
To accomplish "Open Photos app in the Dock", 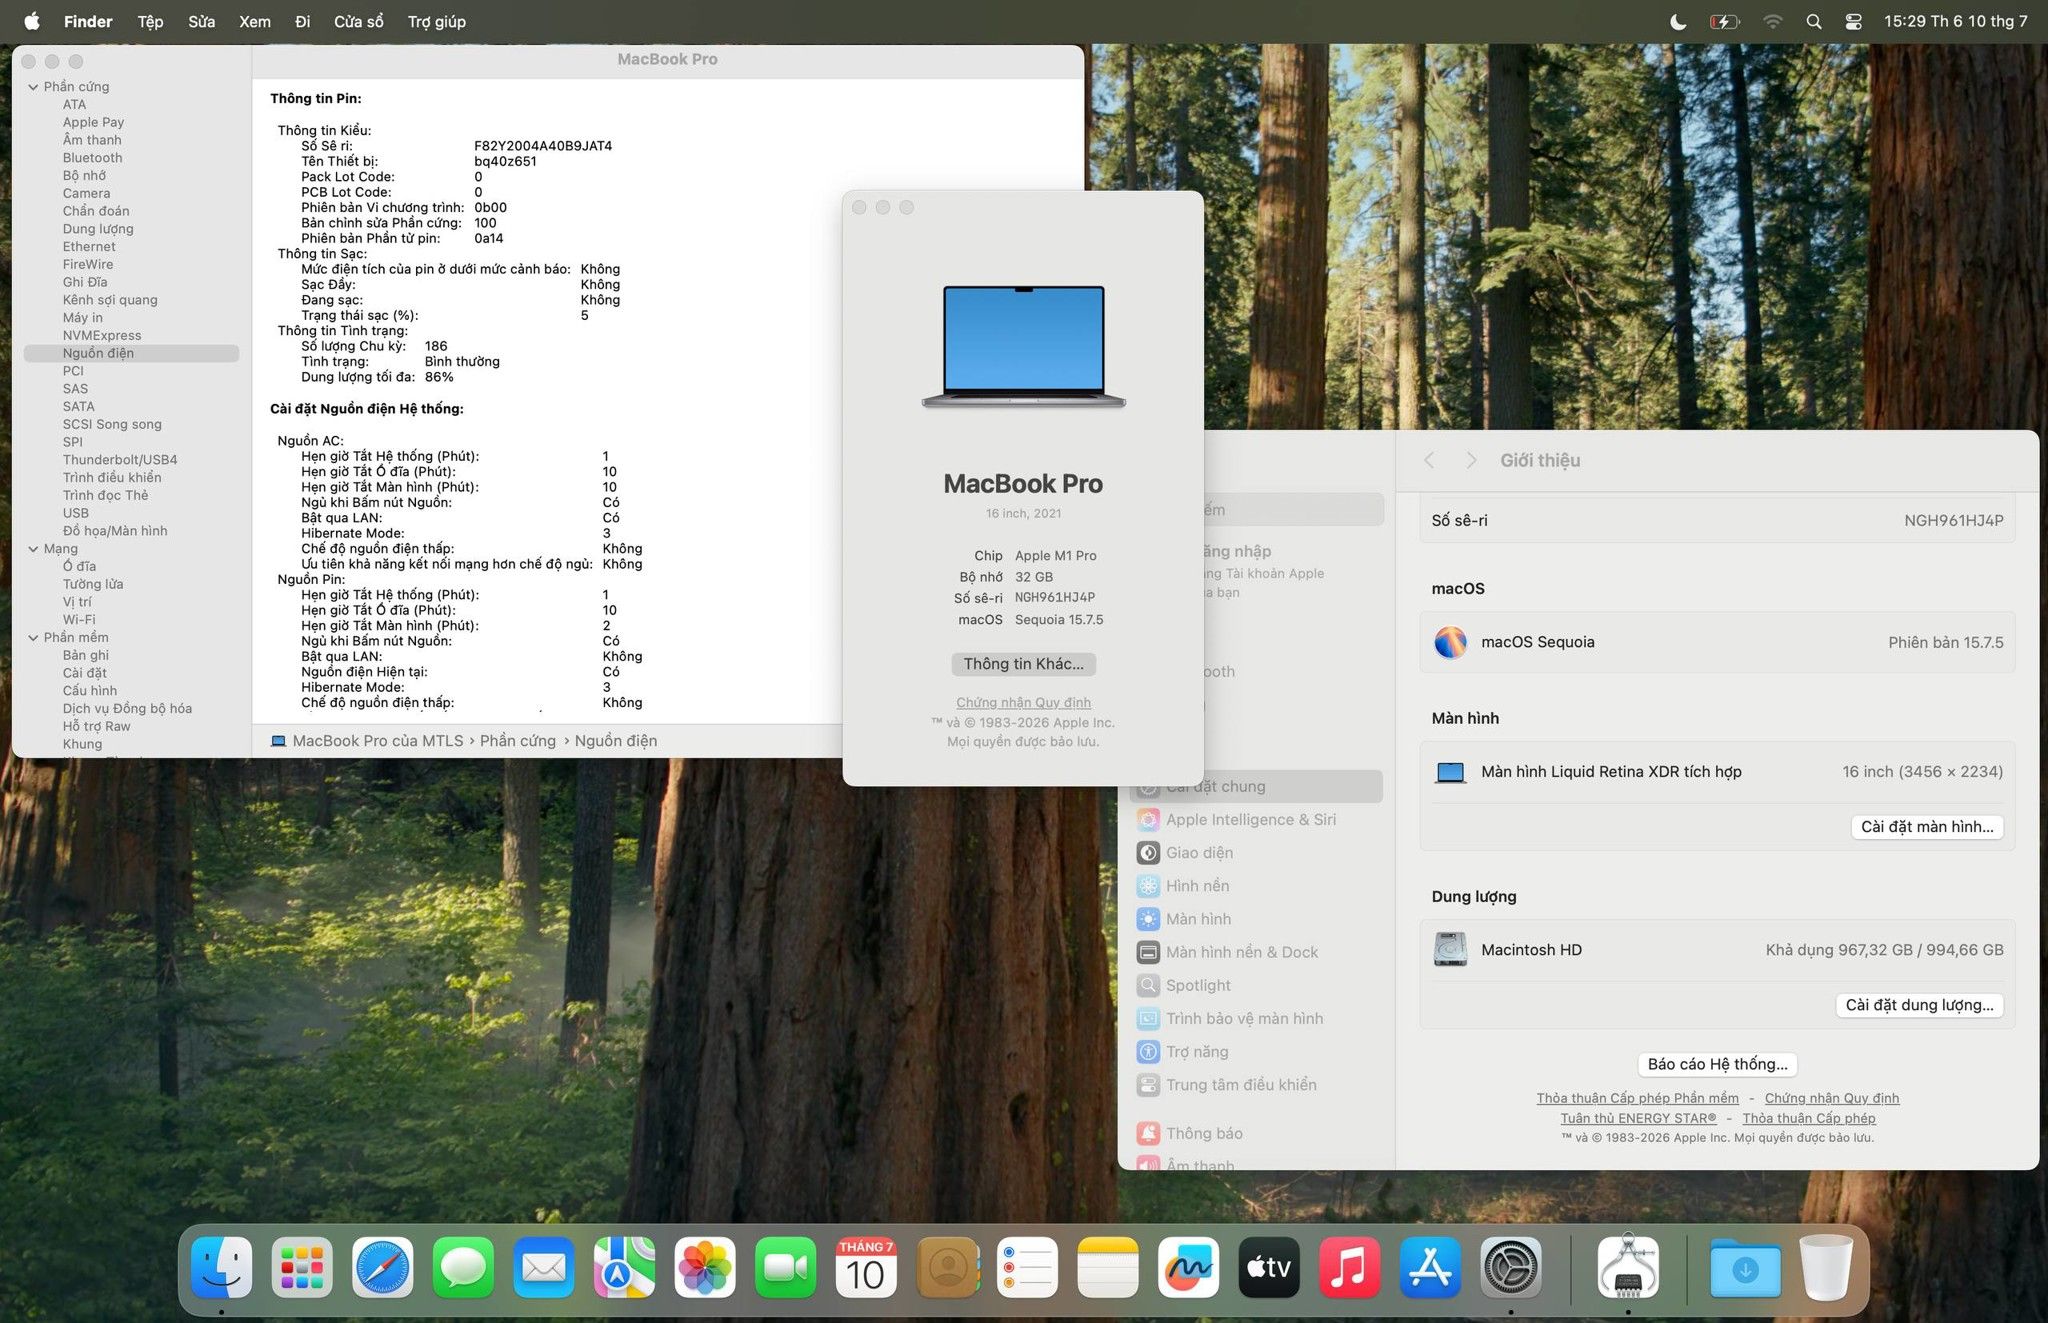I will pos(705,1267).
